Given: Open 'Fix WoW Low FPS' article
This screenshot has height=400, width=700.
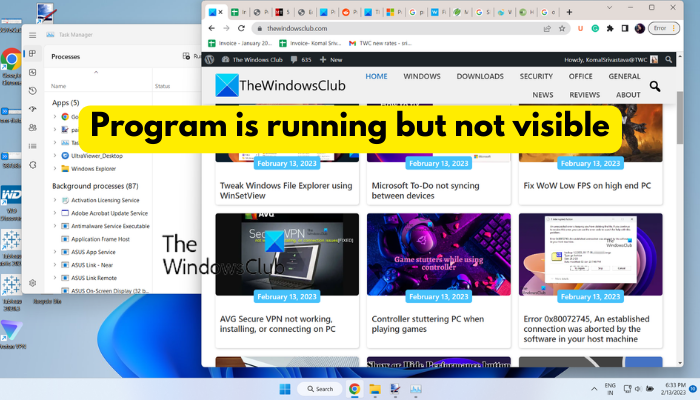Looking at the screenshot, I should coord(587,186).
